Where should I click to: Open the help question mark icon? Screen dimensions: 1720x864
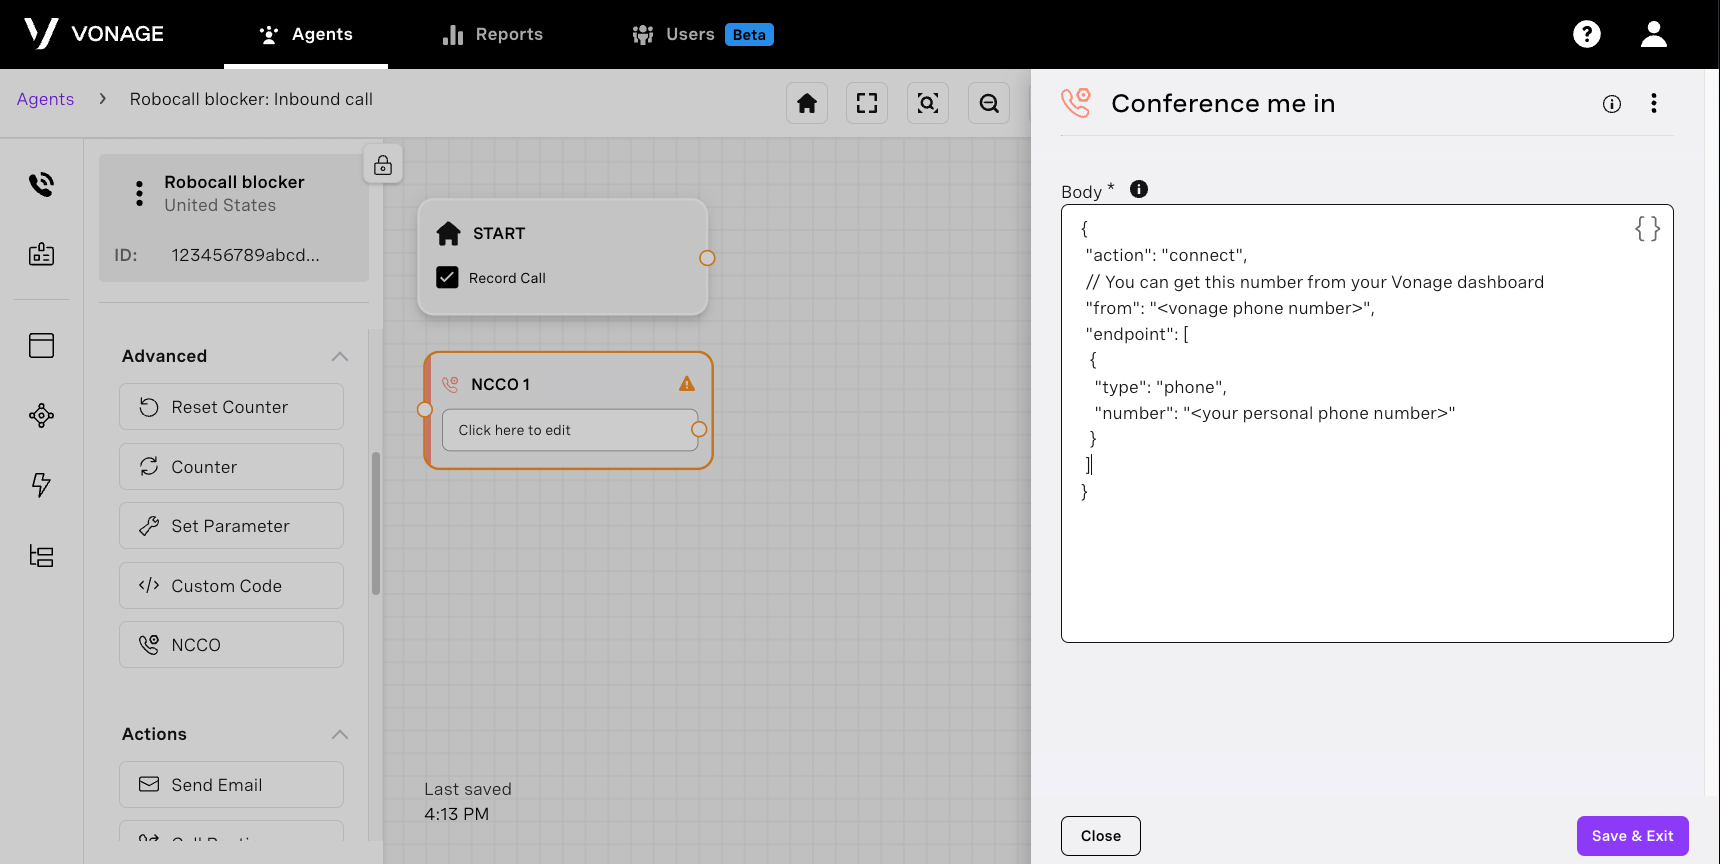tap(1587, 34)
